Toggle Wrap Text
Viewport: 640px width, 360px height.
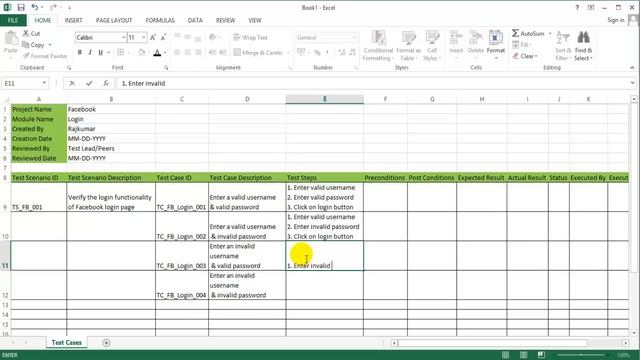[x=250, y=38]
